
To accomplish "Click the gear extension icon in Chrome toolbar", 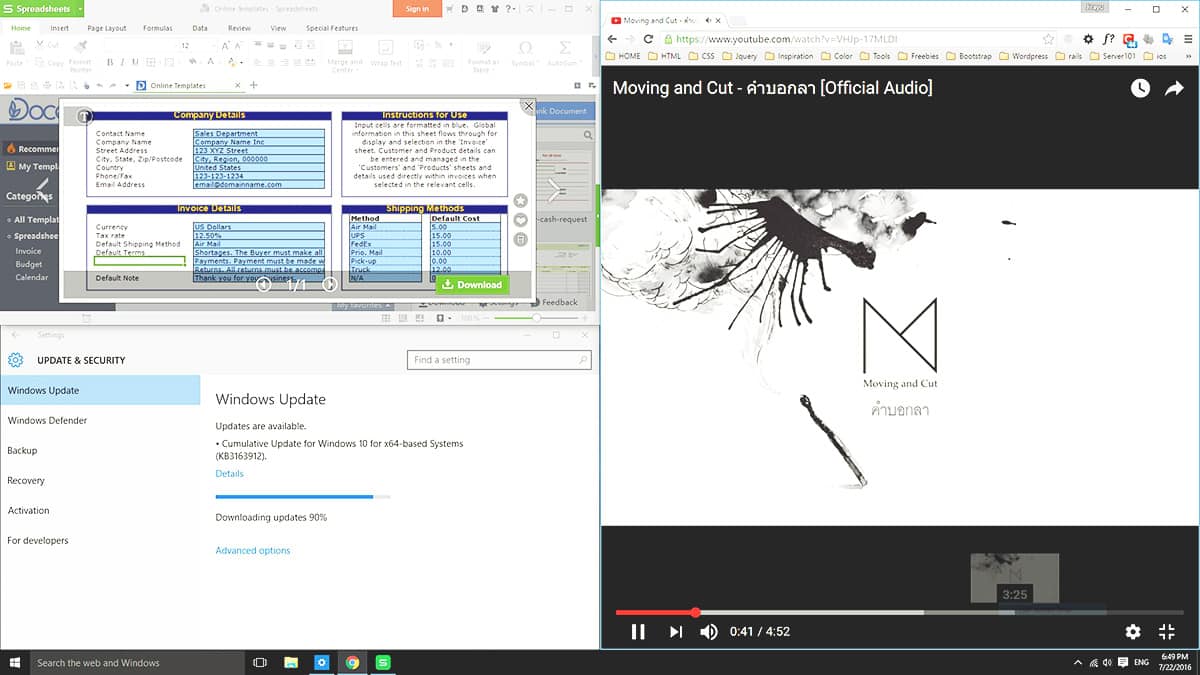I will tap(1089, 39).
